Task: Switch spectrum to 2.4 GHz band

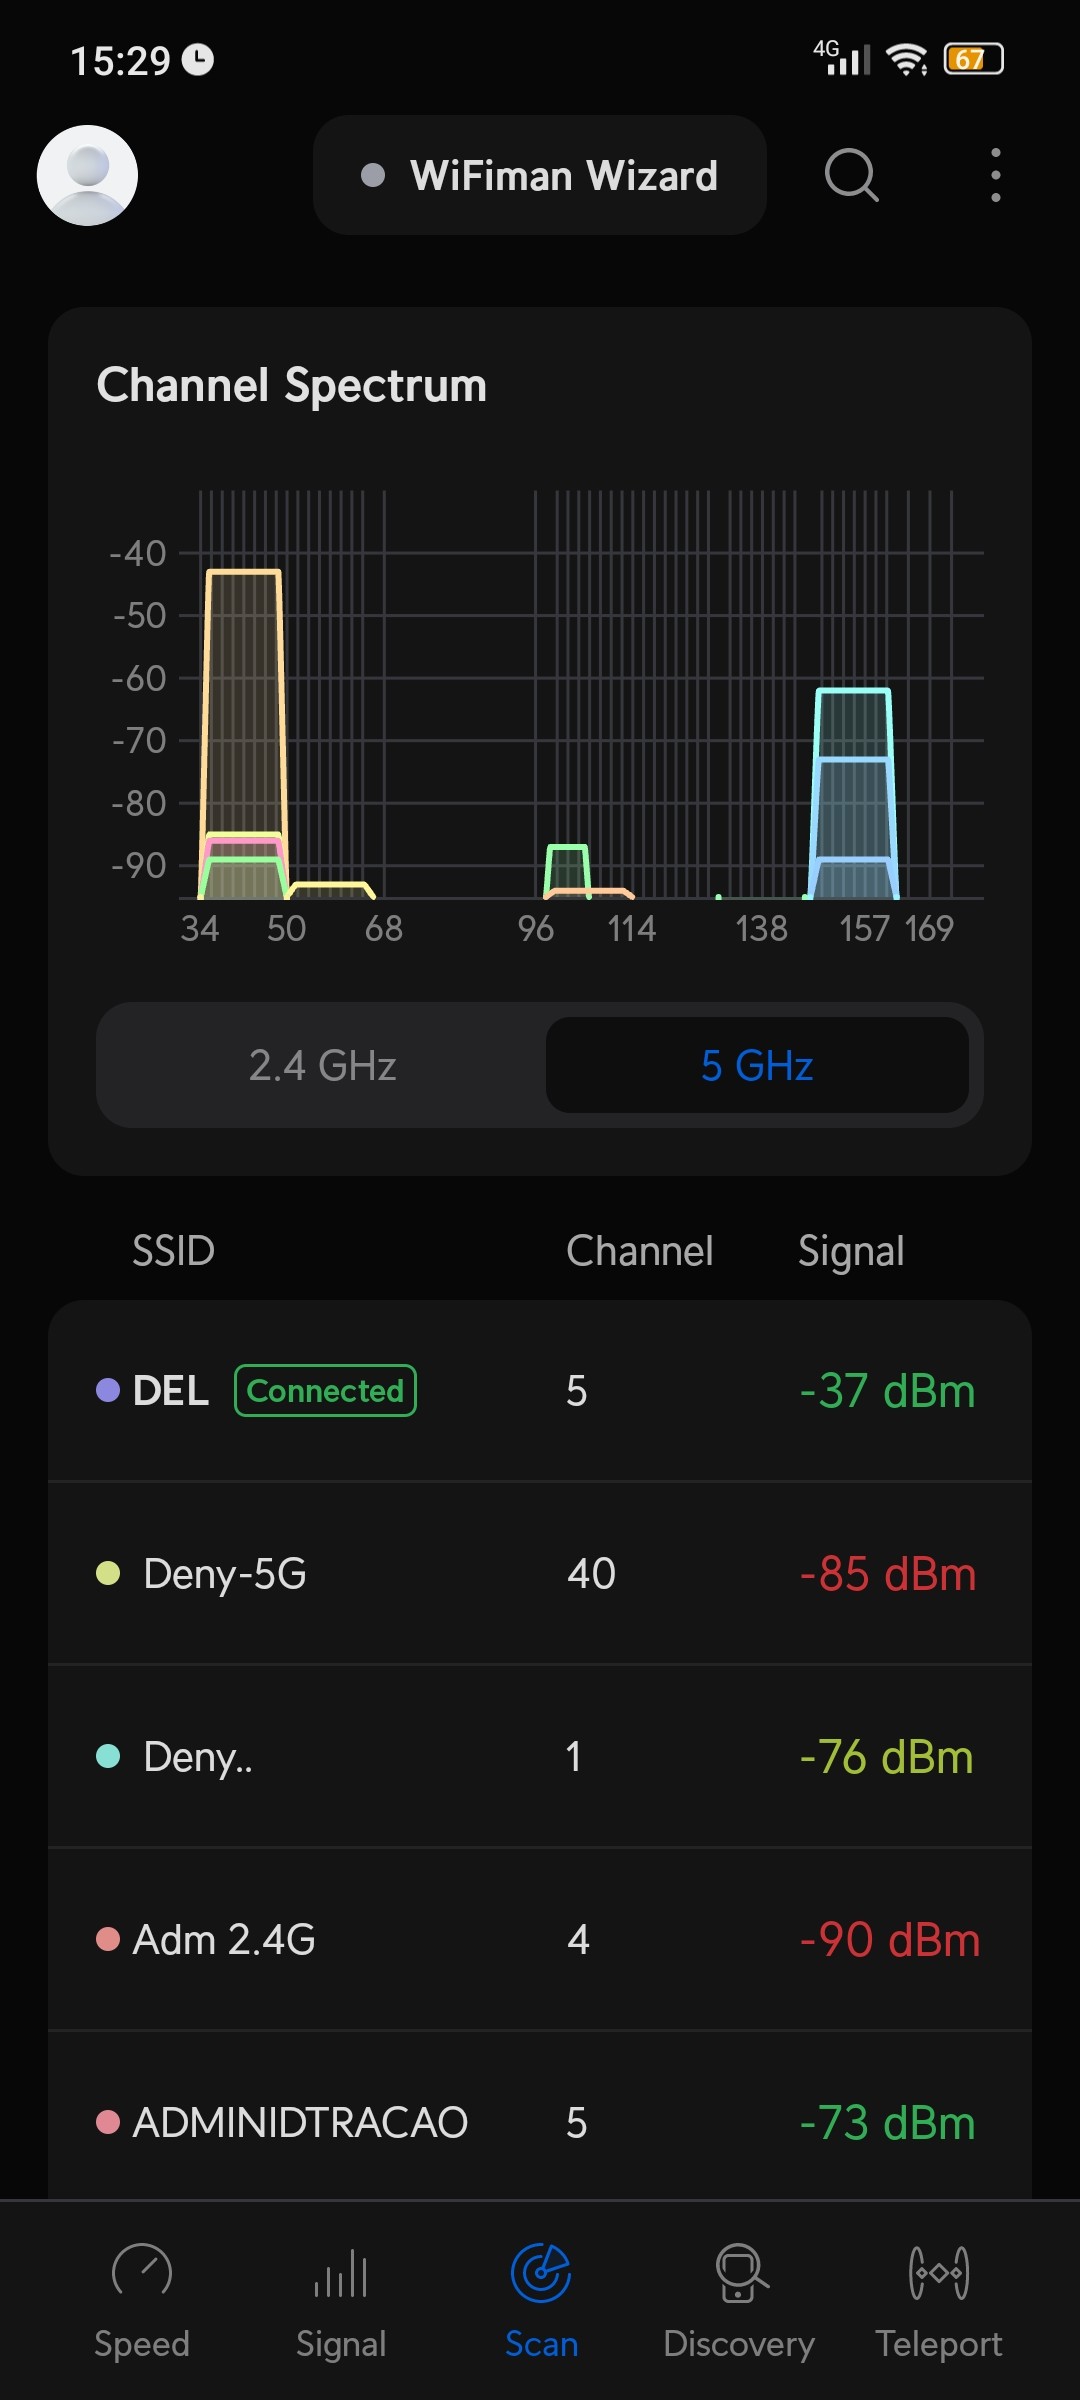Action: tap(322, 1065)
